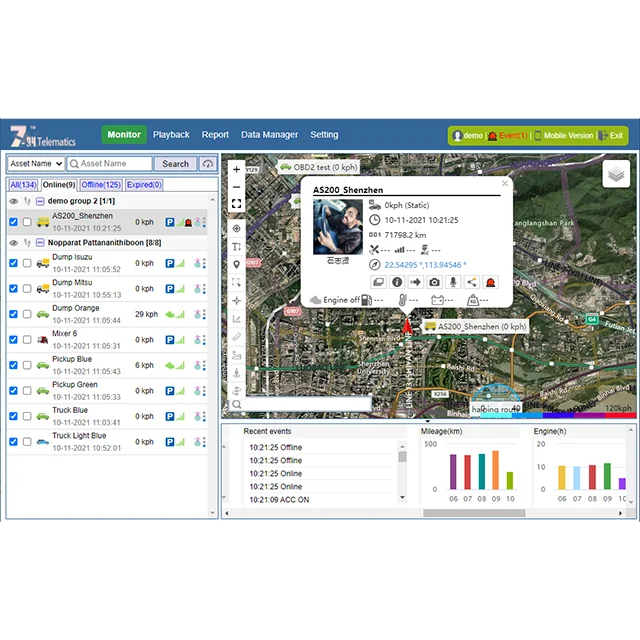Click the map search magnifier icon

pyautogui.click(x=236, y=404)
